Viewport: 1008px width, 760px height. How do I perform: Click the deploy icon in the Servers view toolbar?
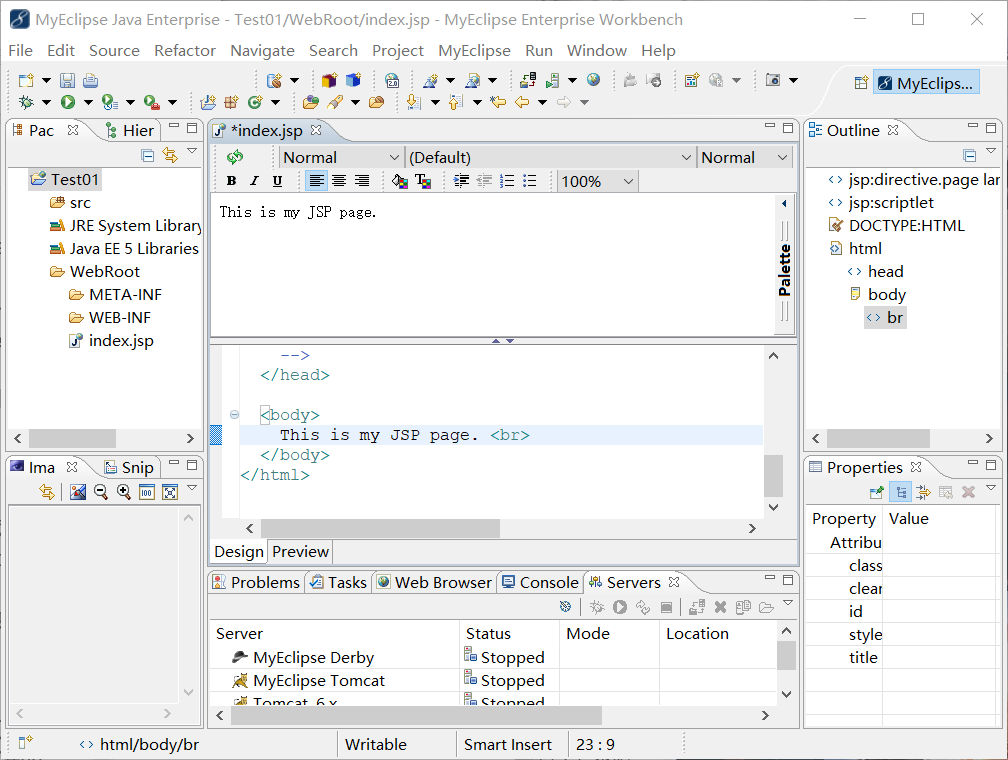696,607
